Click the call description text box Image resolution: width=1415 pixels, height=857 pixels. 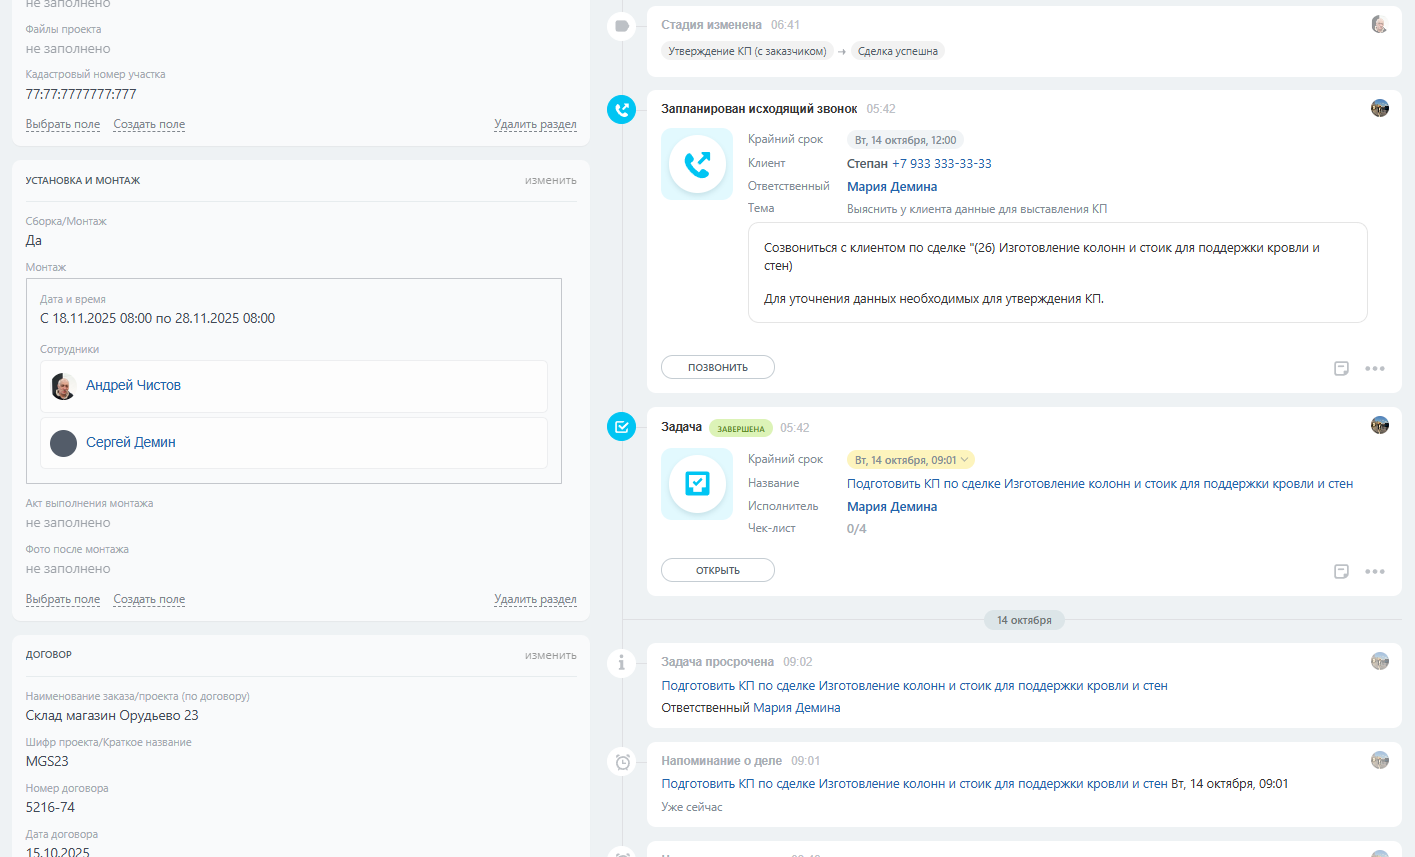(x=1058, y=273)
